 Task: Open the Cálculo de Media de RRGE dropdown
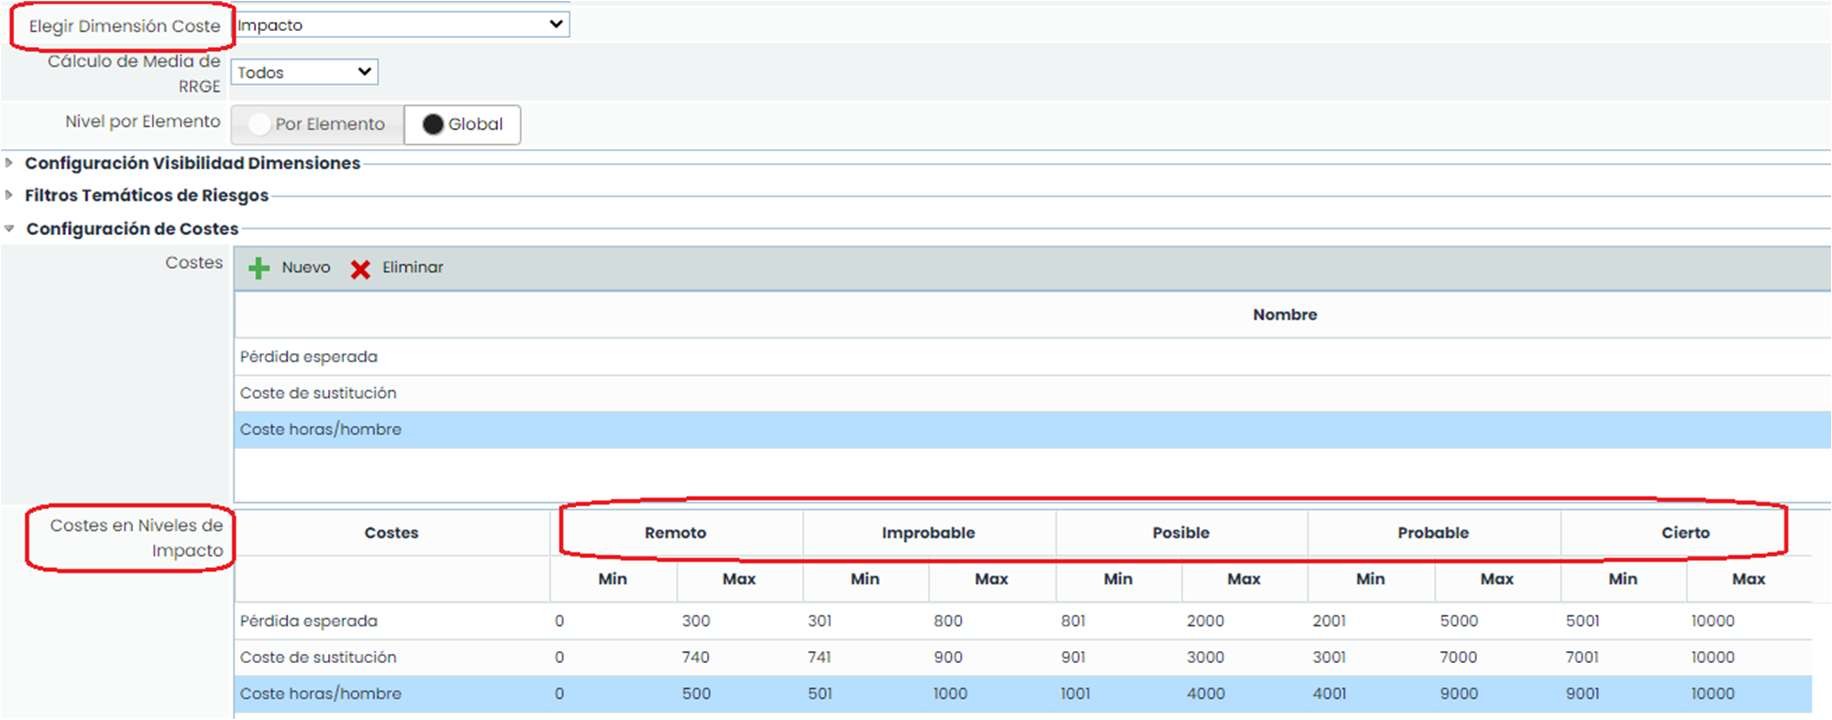[304, 72]
